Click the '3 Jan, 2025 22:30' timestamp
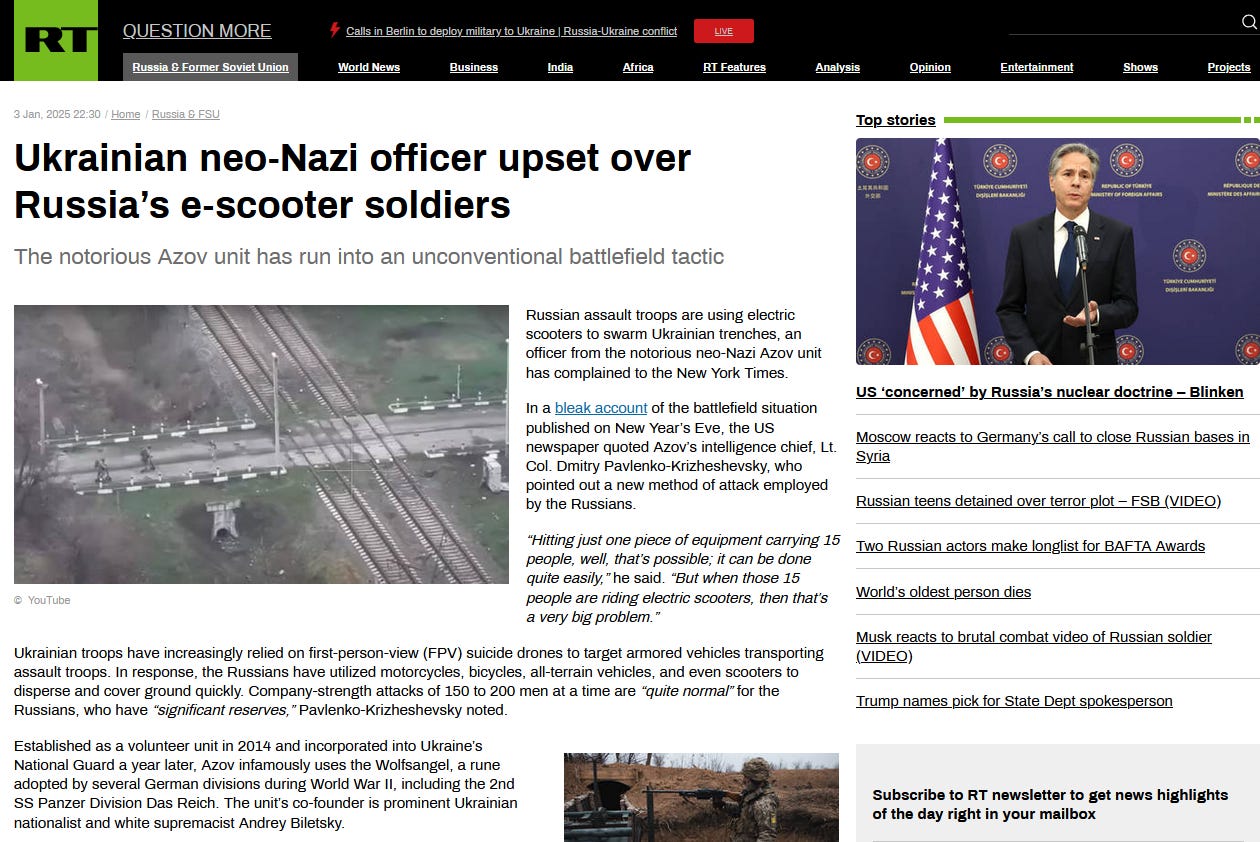The image size is (1260, 842). click(57, 114)
